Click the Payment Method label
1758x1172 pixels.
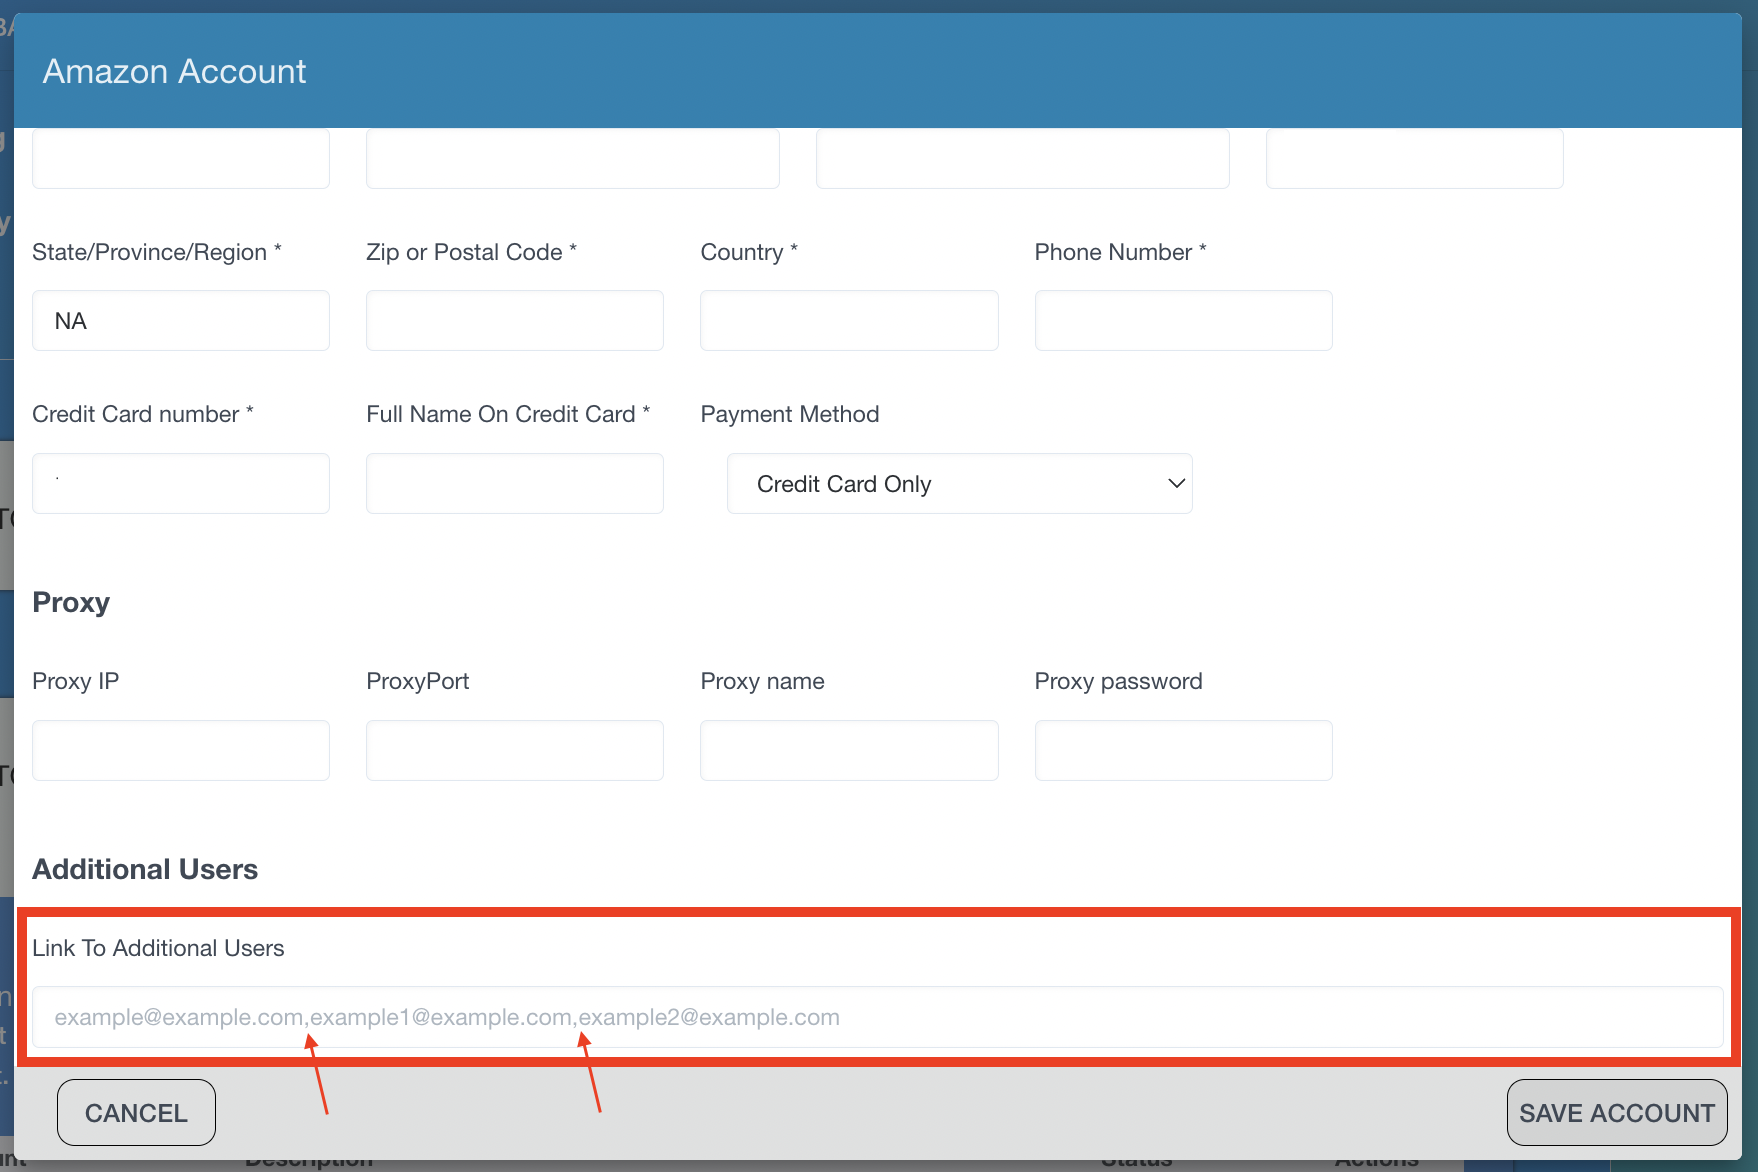click(x=790, y=414)
